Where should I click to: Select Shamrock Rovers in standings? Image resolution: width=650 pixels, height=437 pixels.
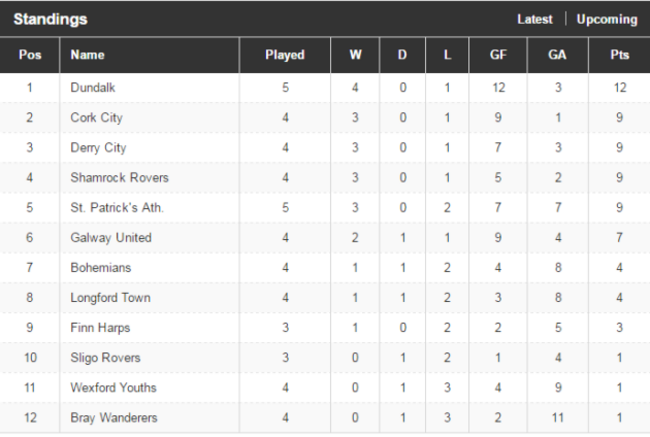[119, 177]
